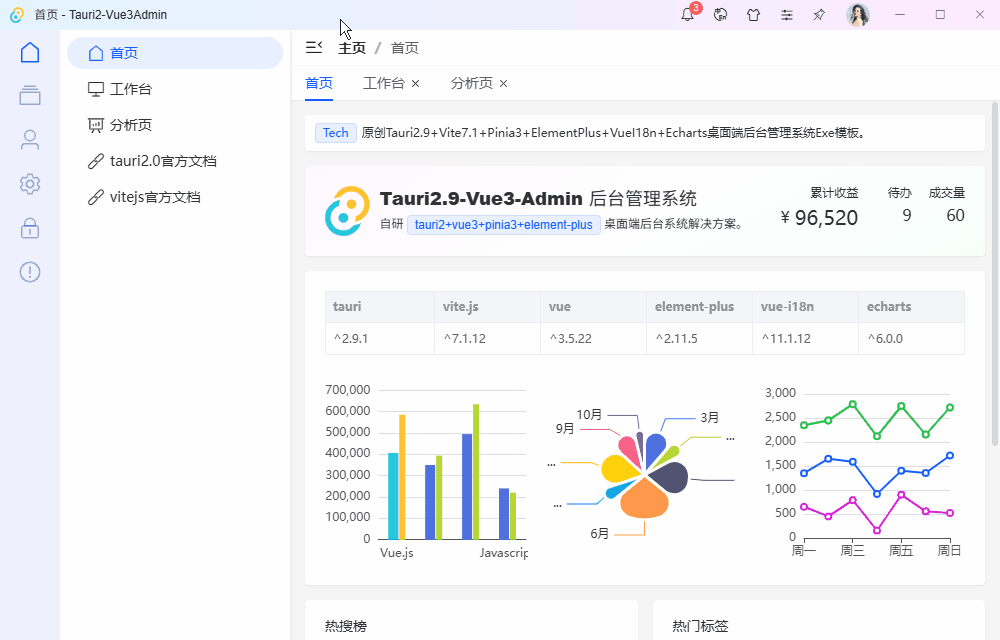Image resolution: width=1000 pixels, height=640 pixels.
Task: Switch language using the translate icon
Action: point(720,15)
